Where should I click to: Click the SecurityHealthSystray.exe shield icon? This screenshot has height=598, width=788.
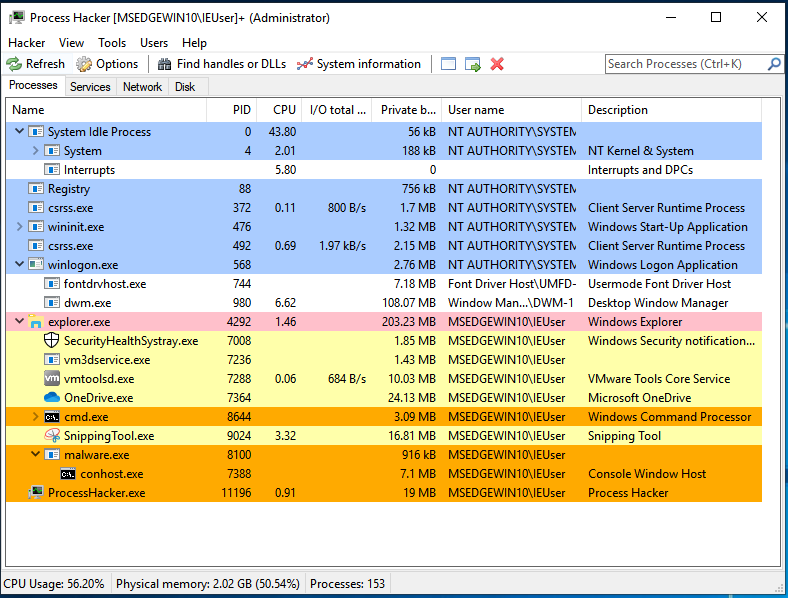(51, 341)
